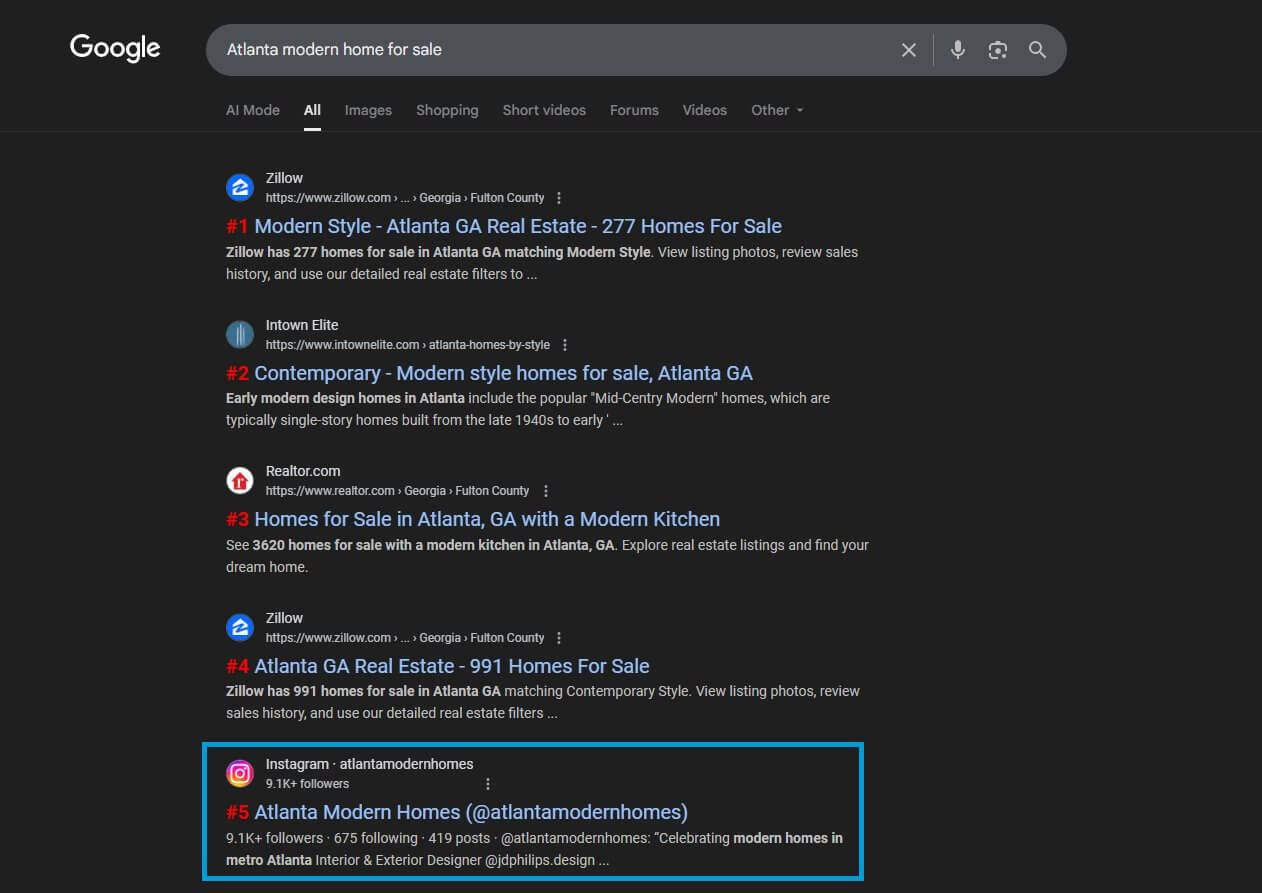
Task: Open Atlanta GA Real Estate - 991 Homes link
Action: coord(438,666)
